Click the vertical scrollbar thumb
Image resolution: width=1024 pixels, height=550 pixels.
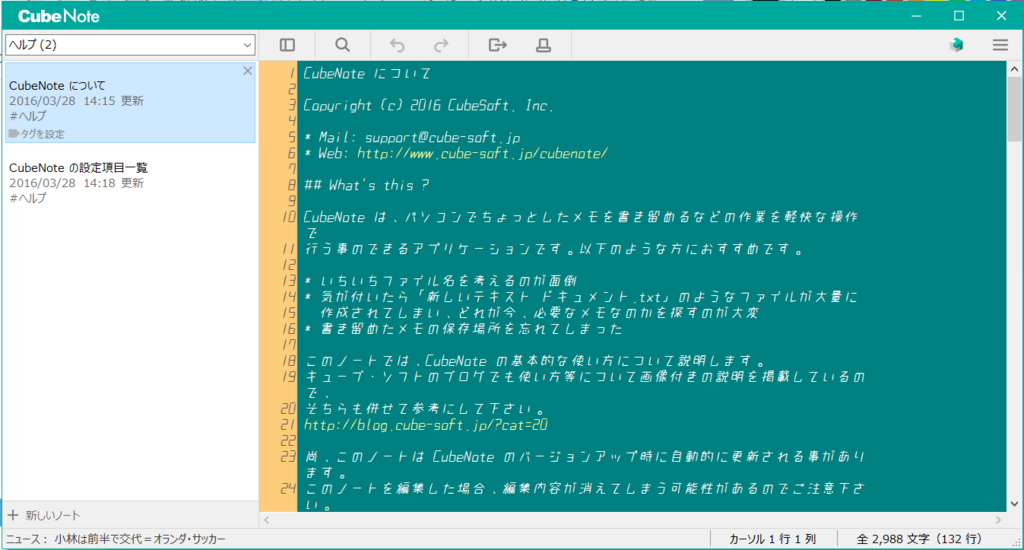coord(1014,108)
